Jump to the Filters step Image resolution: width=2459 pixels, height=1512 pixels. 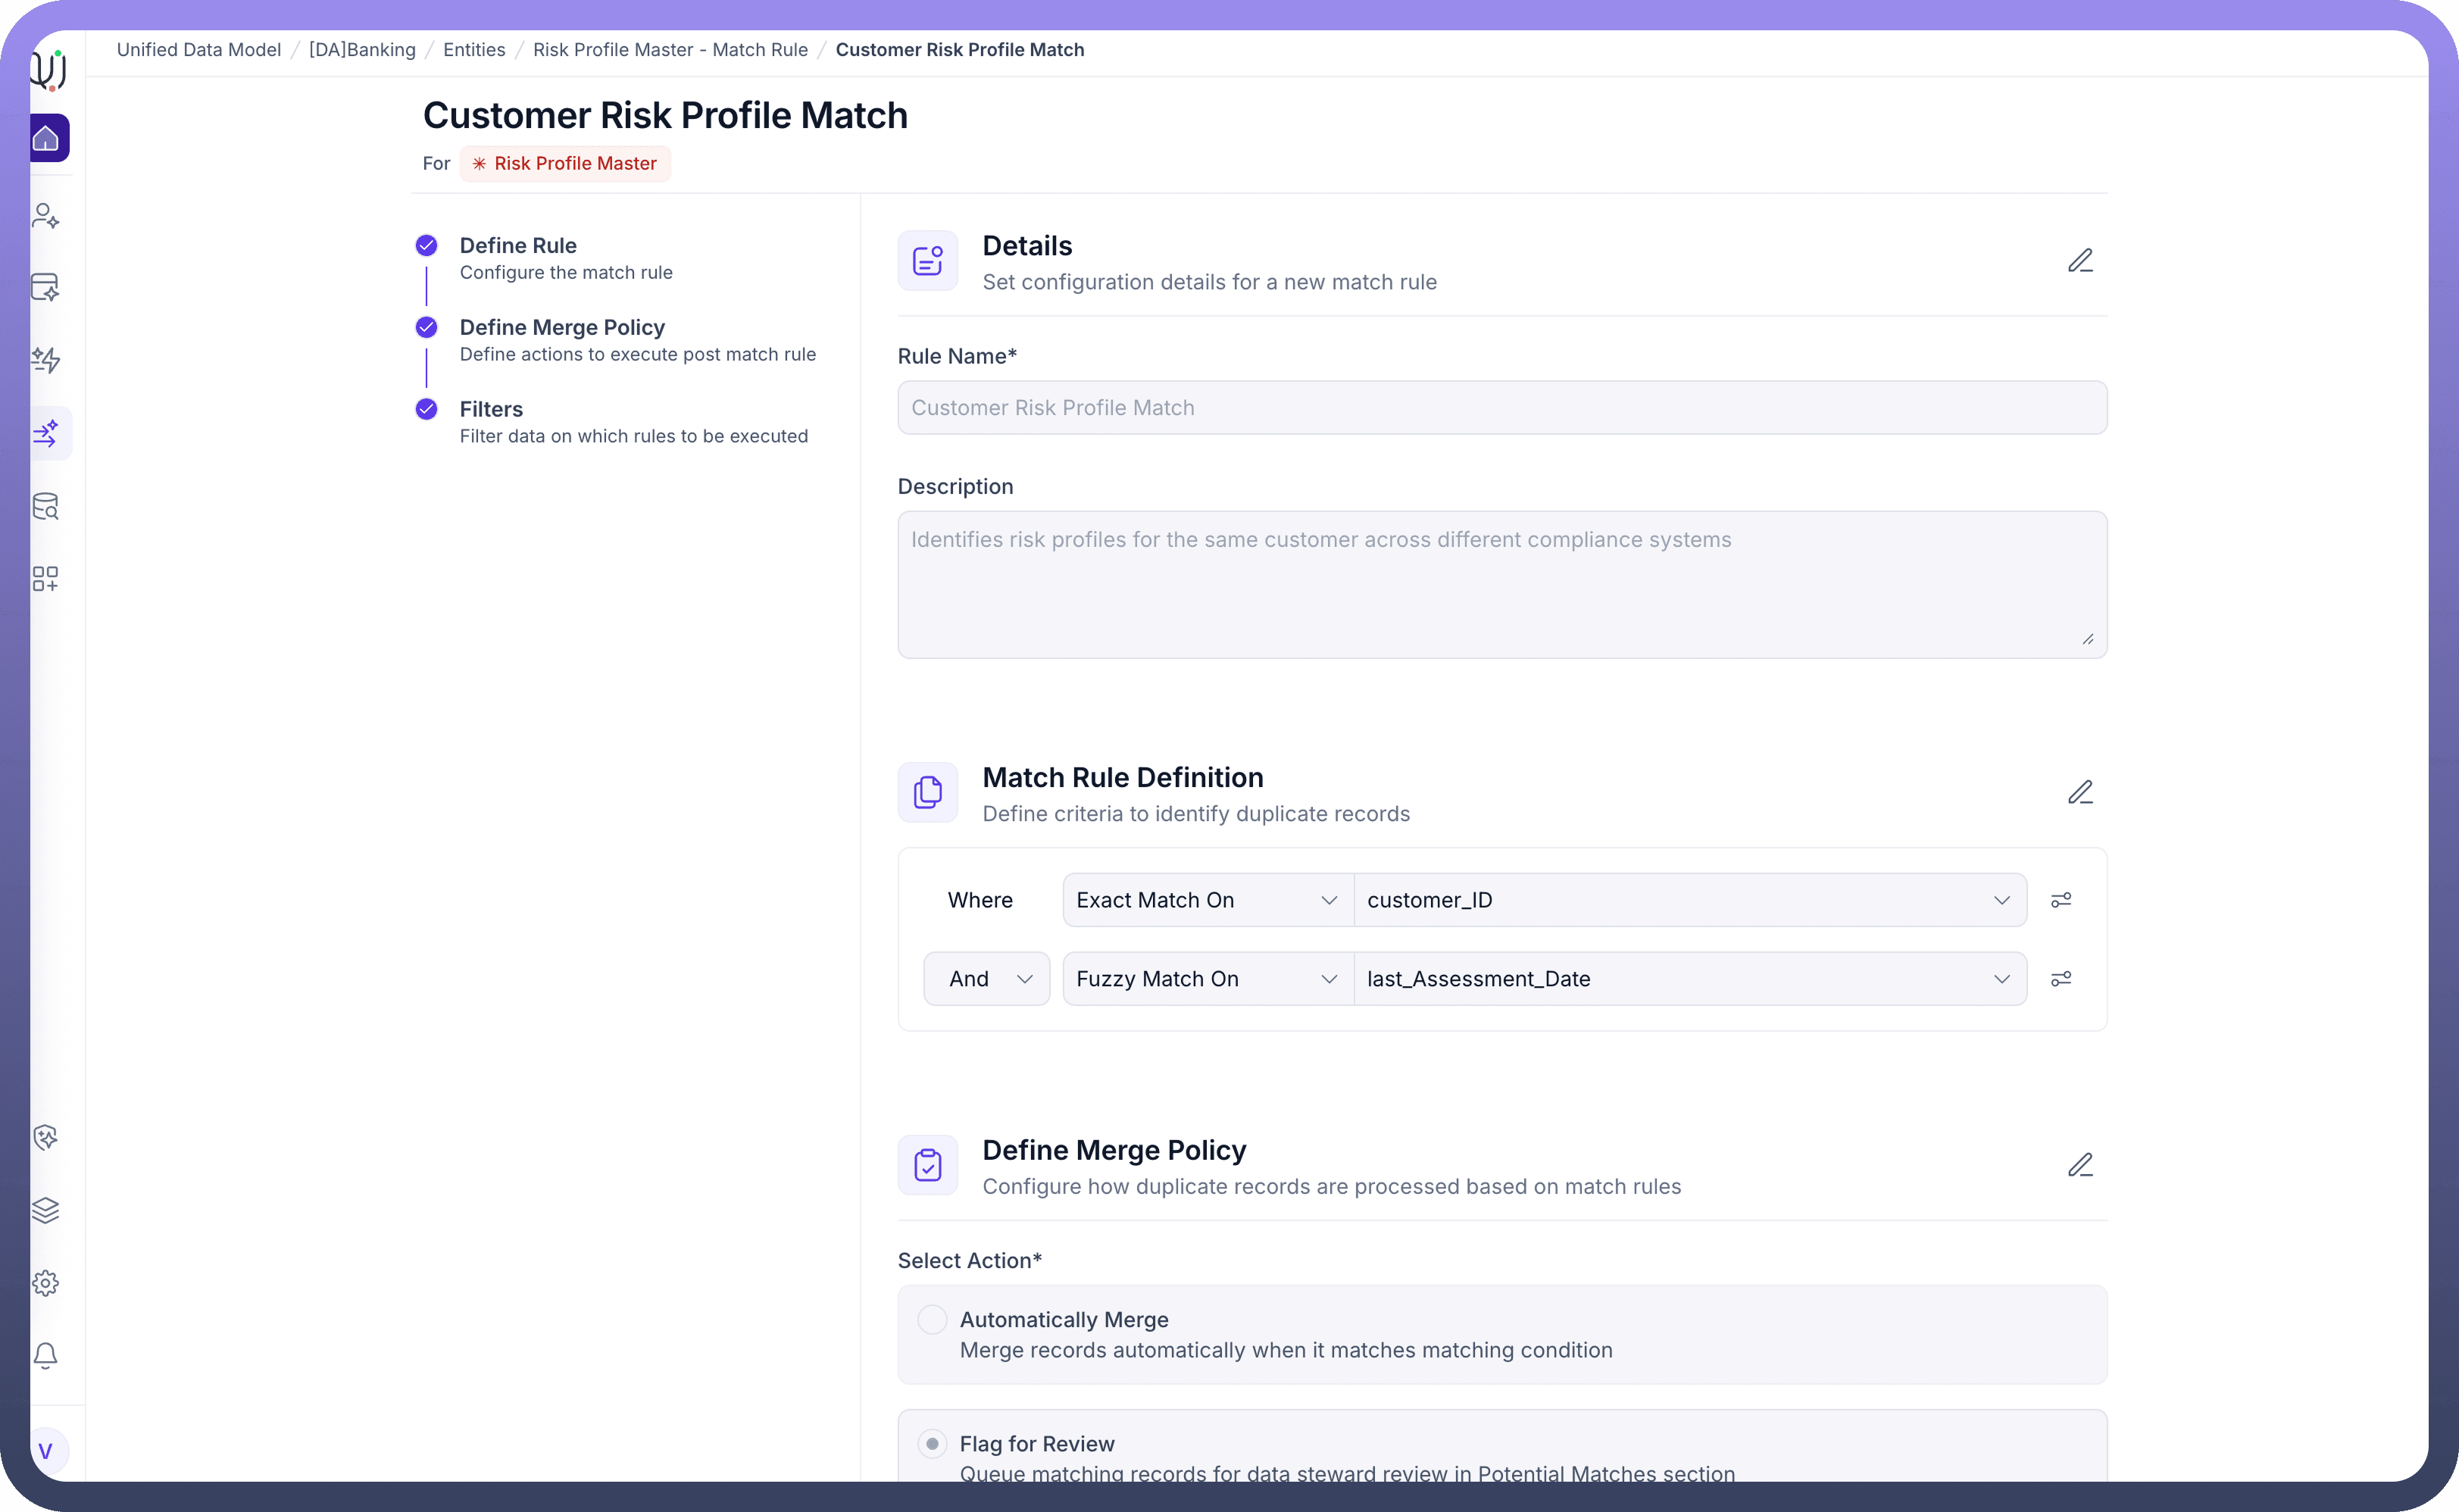(491, 409)
